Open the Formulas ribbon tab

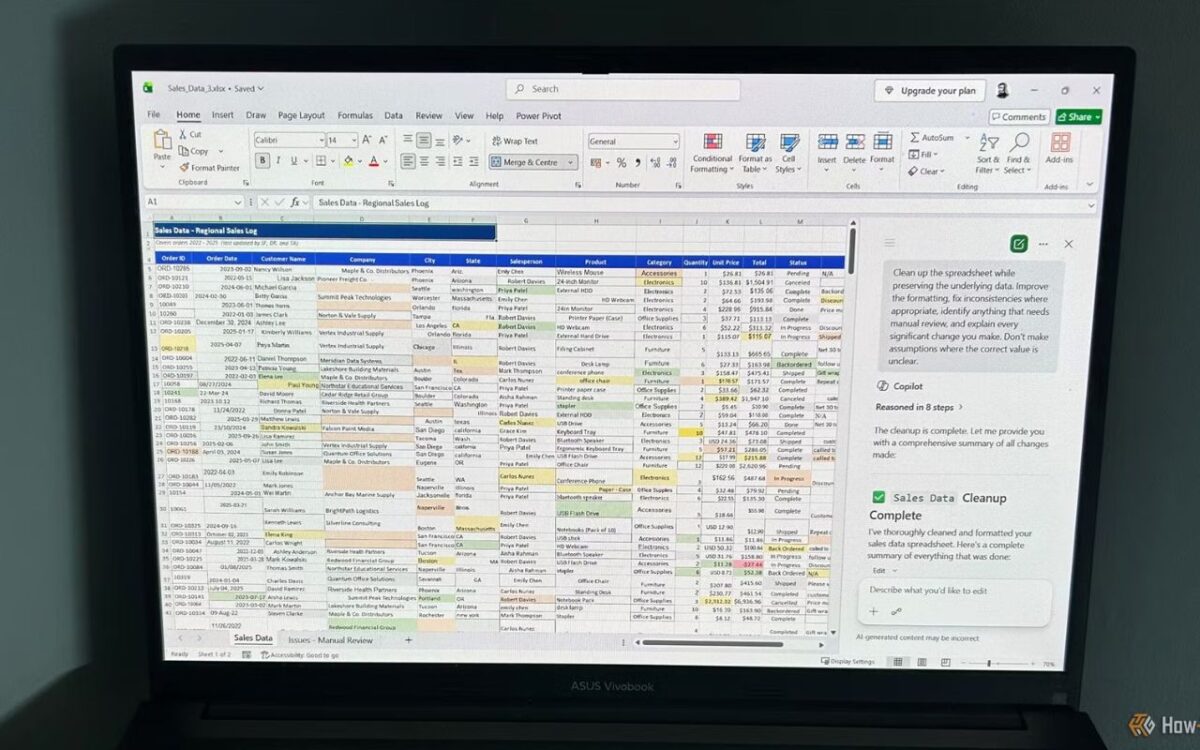coord(354,116)
